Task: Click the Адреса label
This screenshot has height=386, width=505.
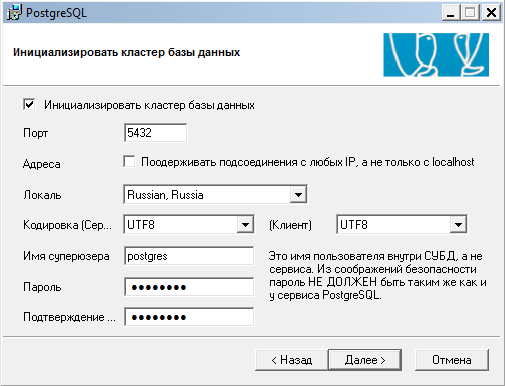Action: 42,164
